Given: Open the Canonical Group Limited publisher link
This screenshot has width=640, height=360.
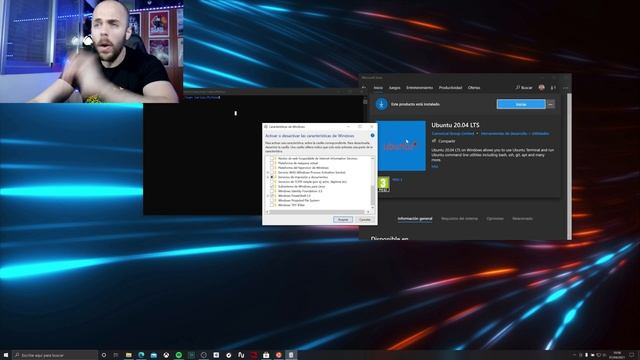Looking at the screenshot, I should [x=453, y=133].
